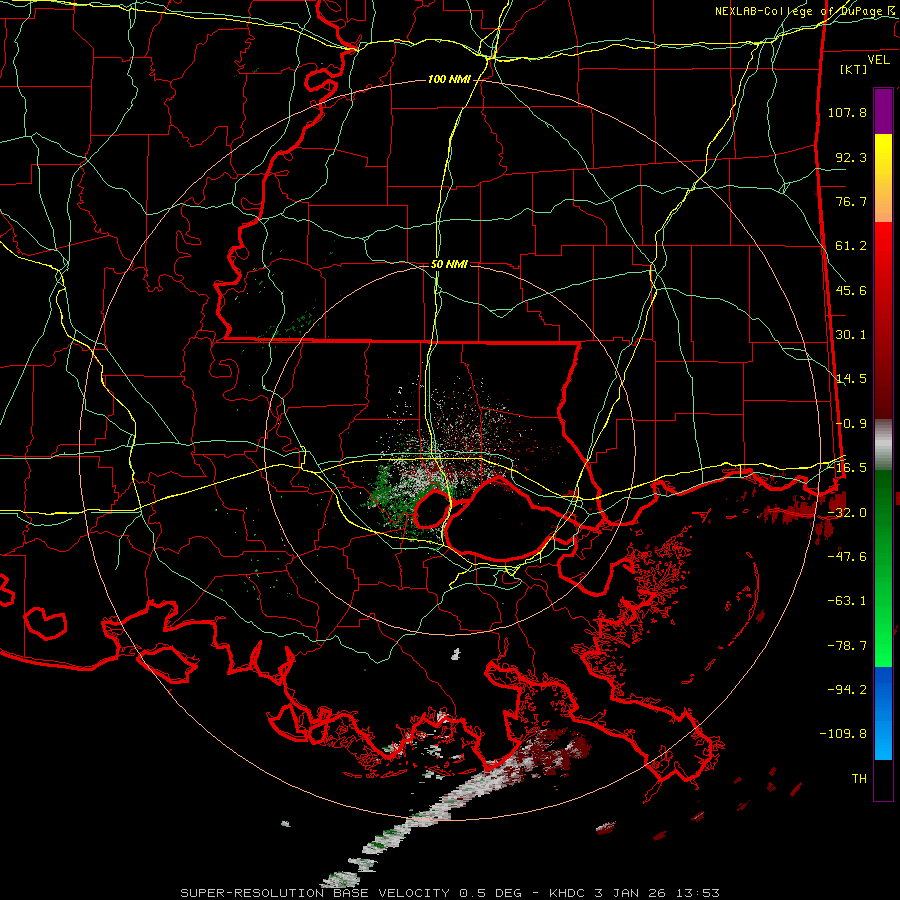The width and height of the screenshot is (900, 900).
Task: Click the blue segment of velocity color bar
Action: point(883,713)
